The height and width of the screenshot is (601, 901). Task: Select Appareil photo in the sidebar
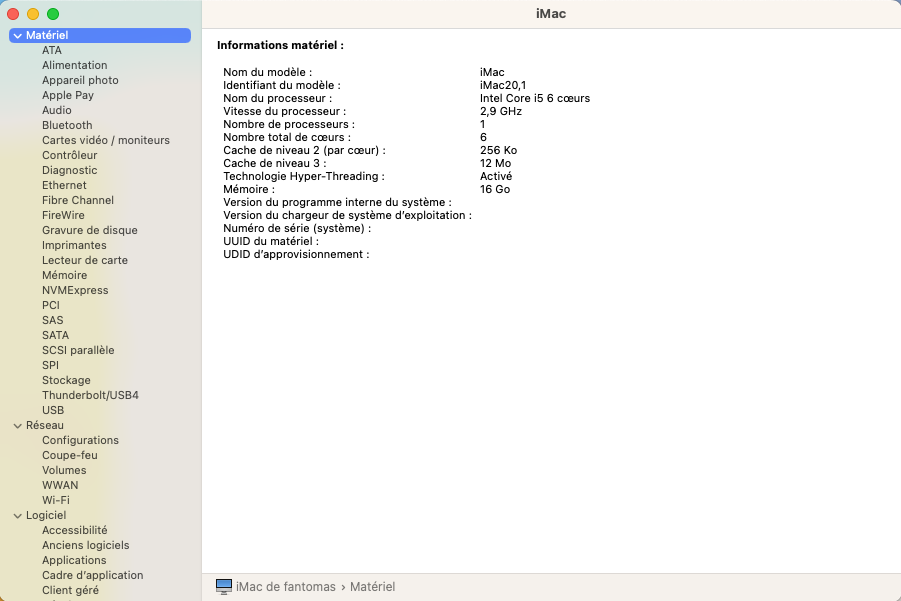[80, 80]
